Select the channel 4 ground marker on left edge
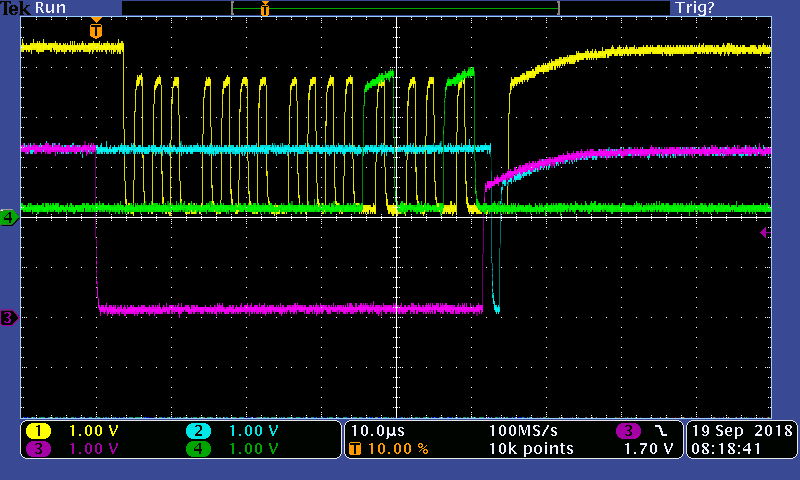 (9, 218)
